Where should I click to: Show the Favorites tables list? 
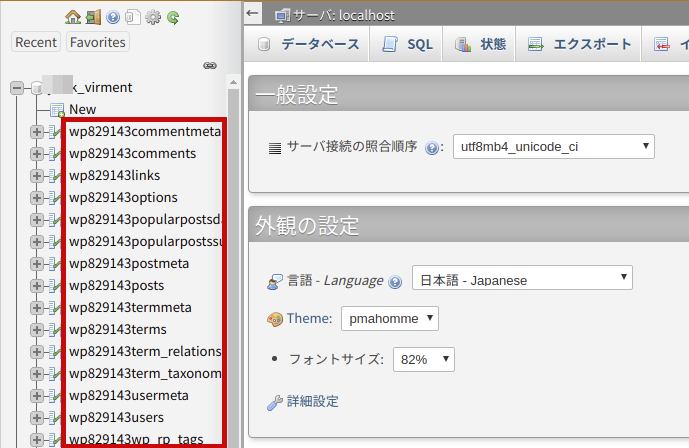[98, 42]
